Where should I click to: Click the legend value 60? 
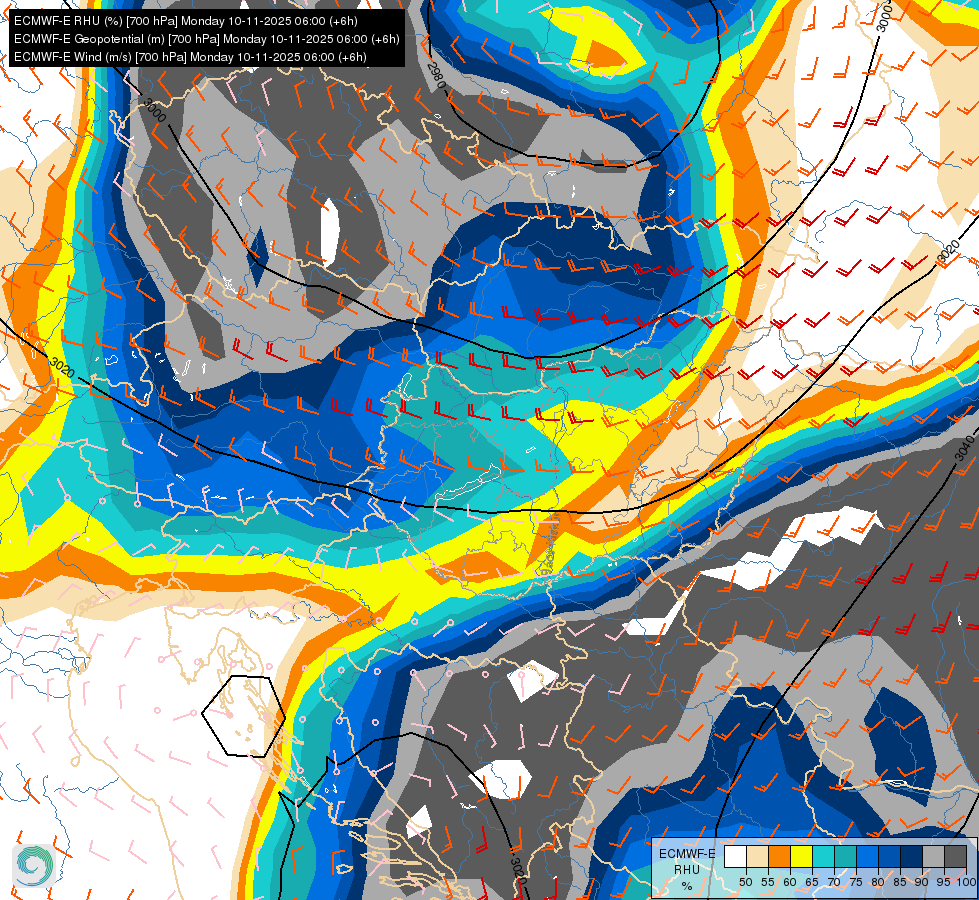(790, 882)
